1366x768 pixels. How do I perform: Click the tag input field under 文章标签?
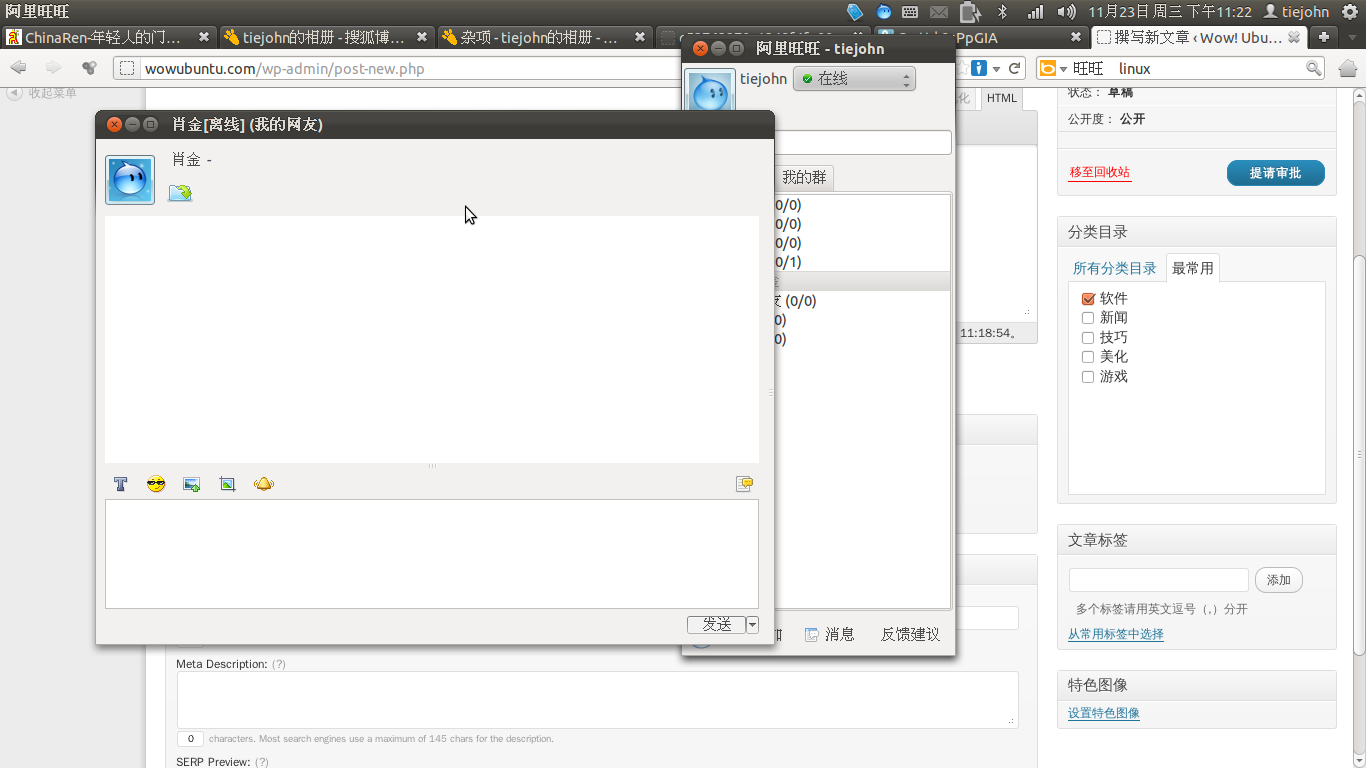1158,580
